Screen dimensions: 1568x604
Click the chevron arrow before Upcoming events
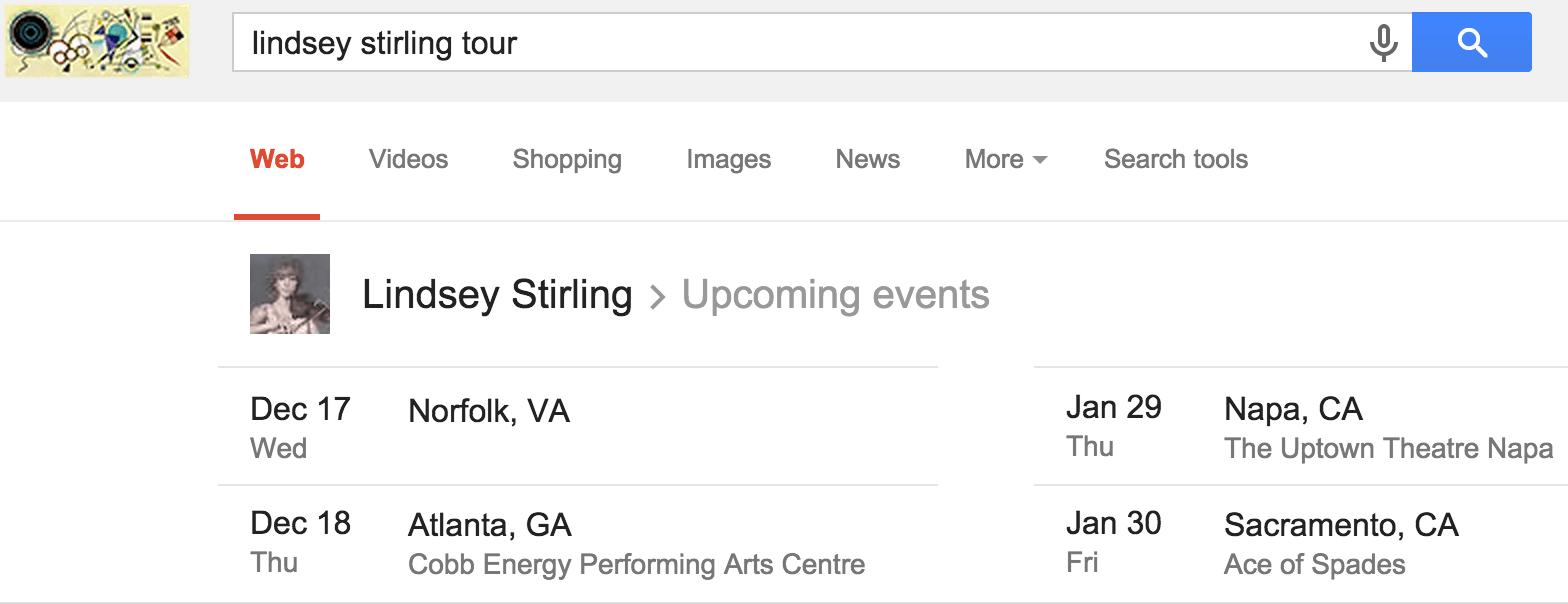(657, 297)
